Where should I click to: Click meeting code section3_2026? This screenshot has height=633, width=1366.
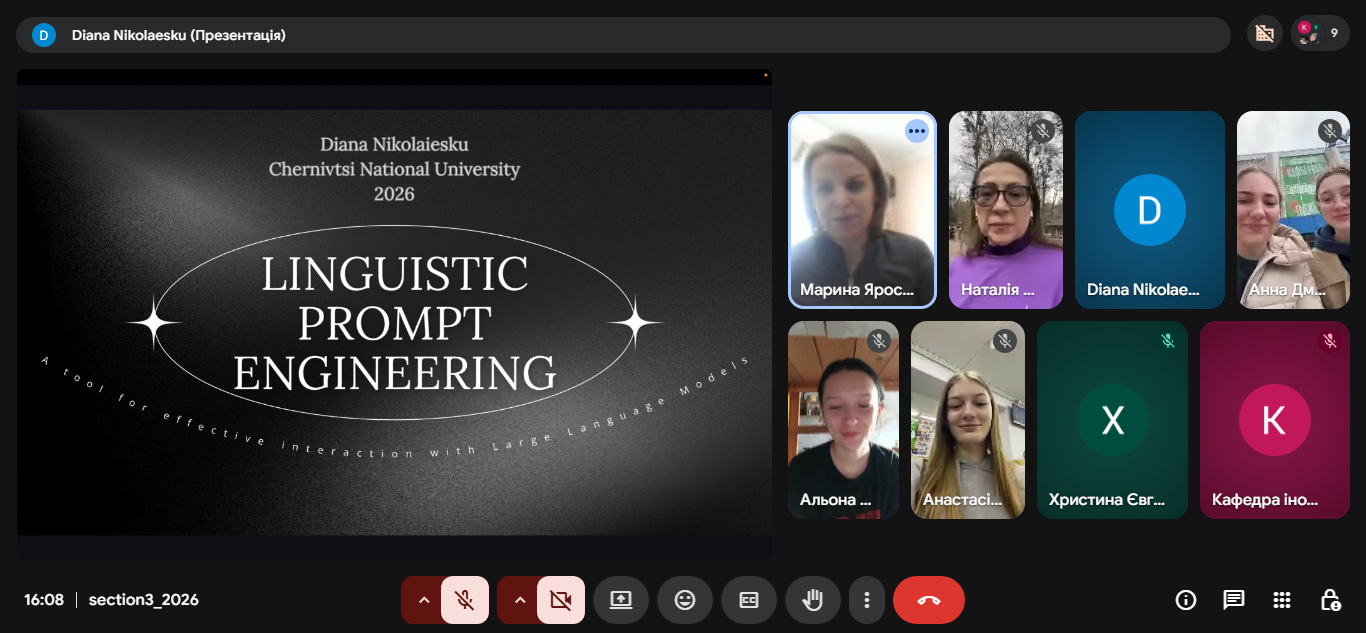[144, 600]
